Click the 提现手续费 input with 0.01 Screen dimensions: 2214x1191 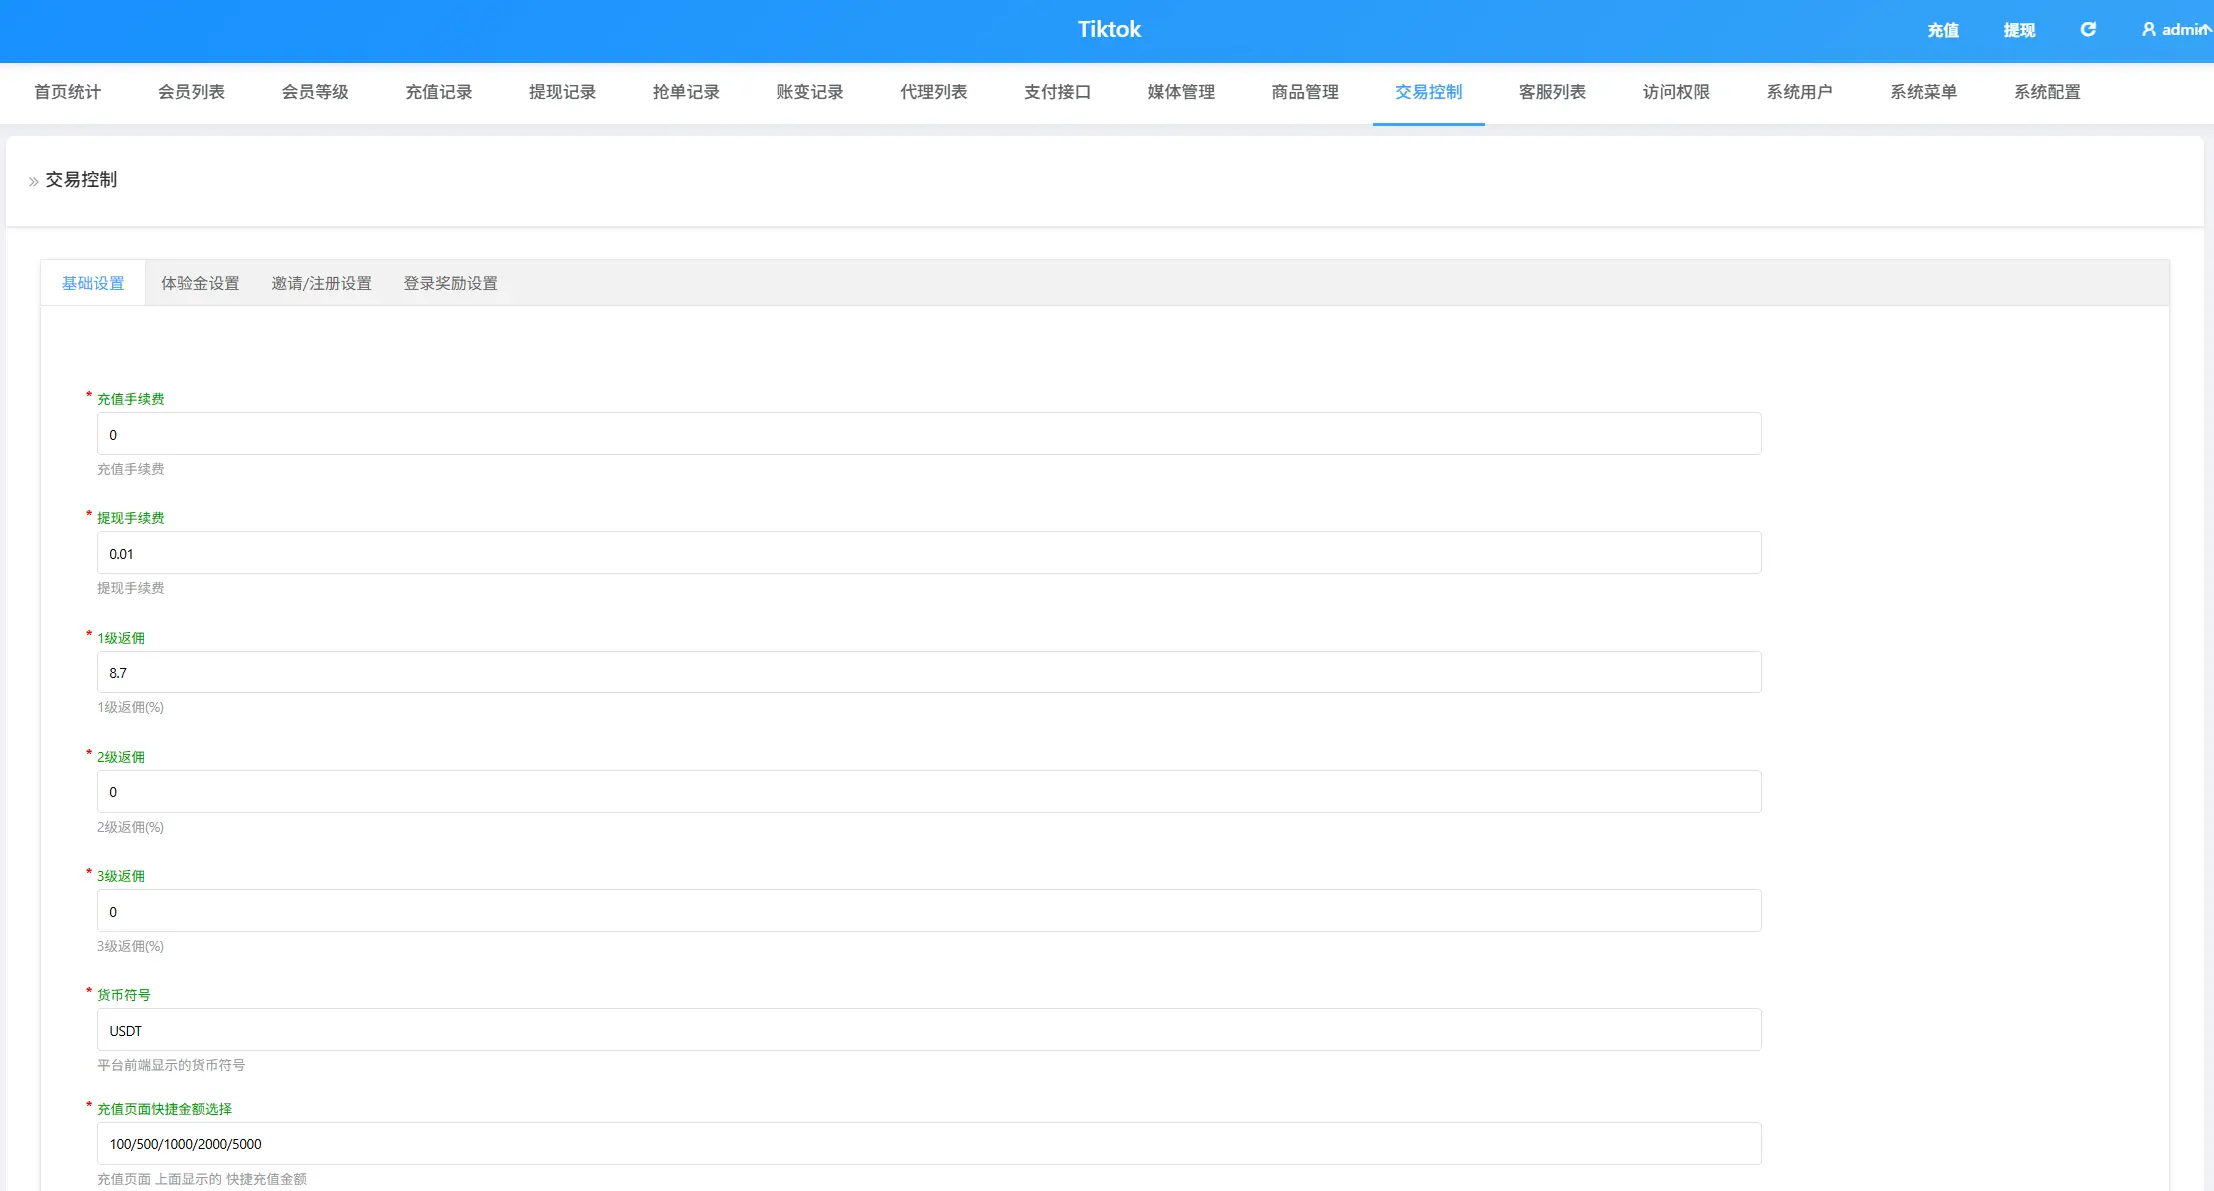tap(929, 553)
